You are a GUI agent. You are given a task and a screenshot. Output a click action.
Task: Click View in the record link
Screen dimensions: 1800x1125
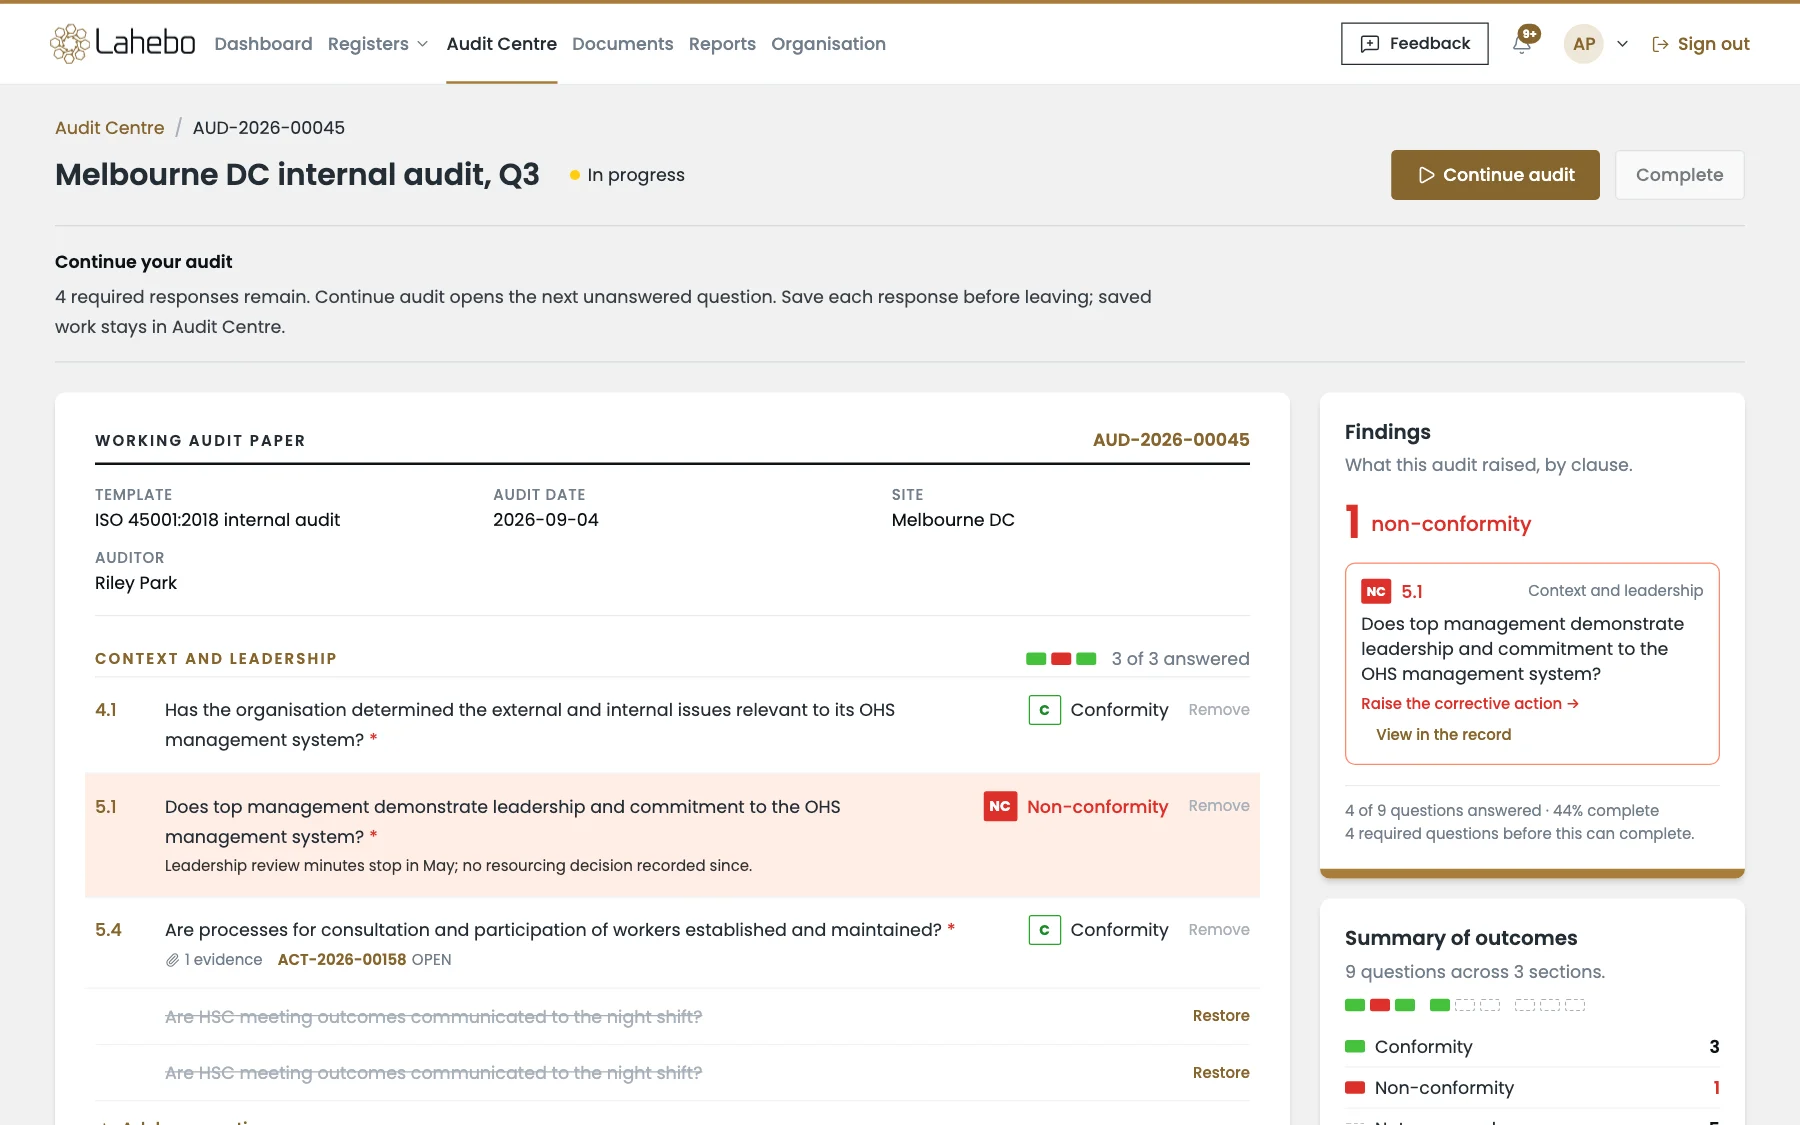1443,735
